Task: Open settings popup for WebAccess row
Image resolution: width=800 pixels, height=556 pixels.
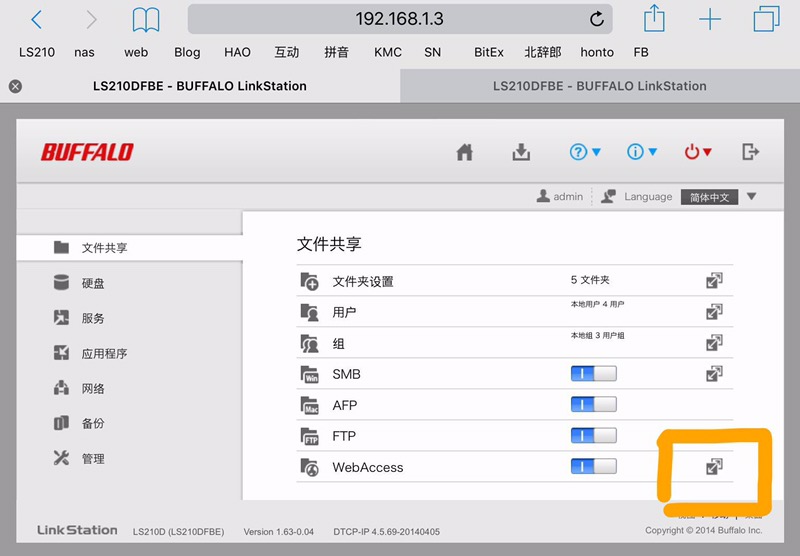Action: pos(714,466)
